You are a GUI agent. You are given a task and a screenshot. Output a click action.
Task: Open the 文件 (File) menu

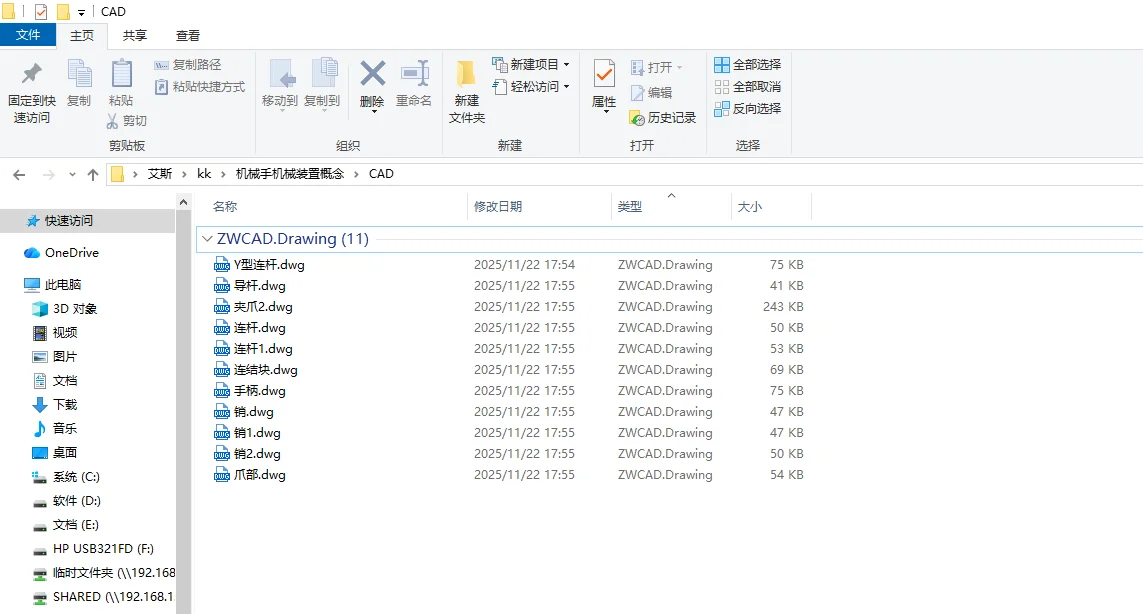29,34
